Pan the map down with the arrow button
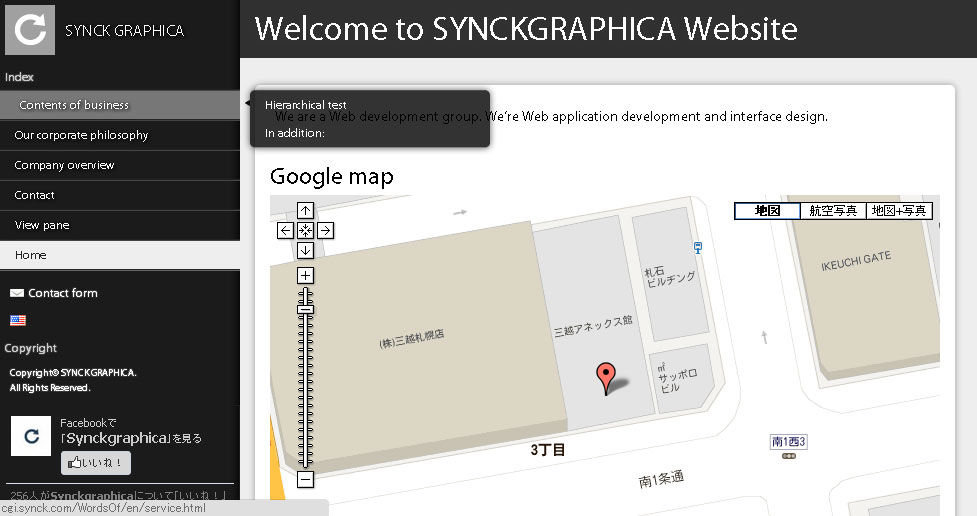 coord(305,251)
